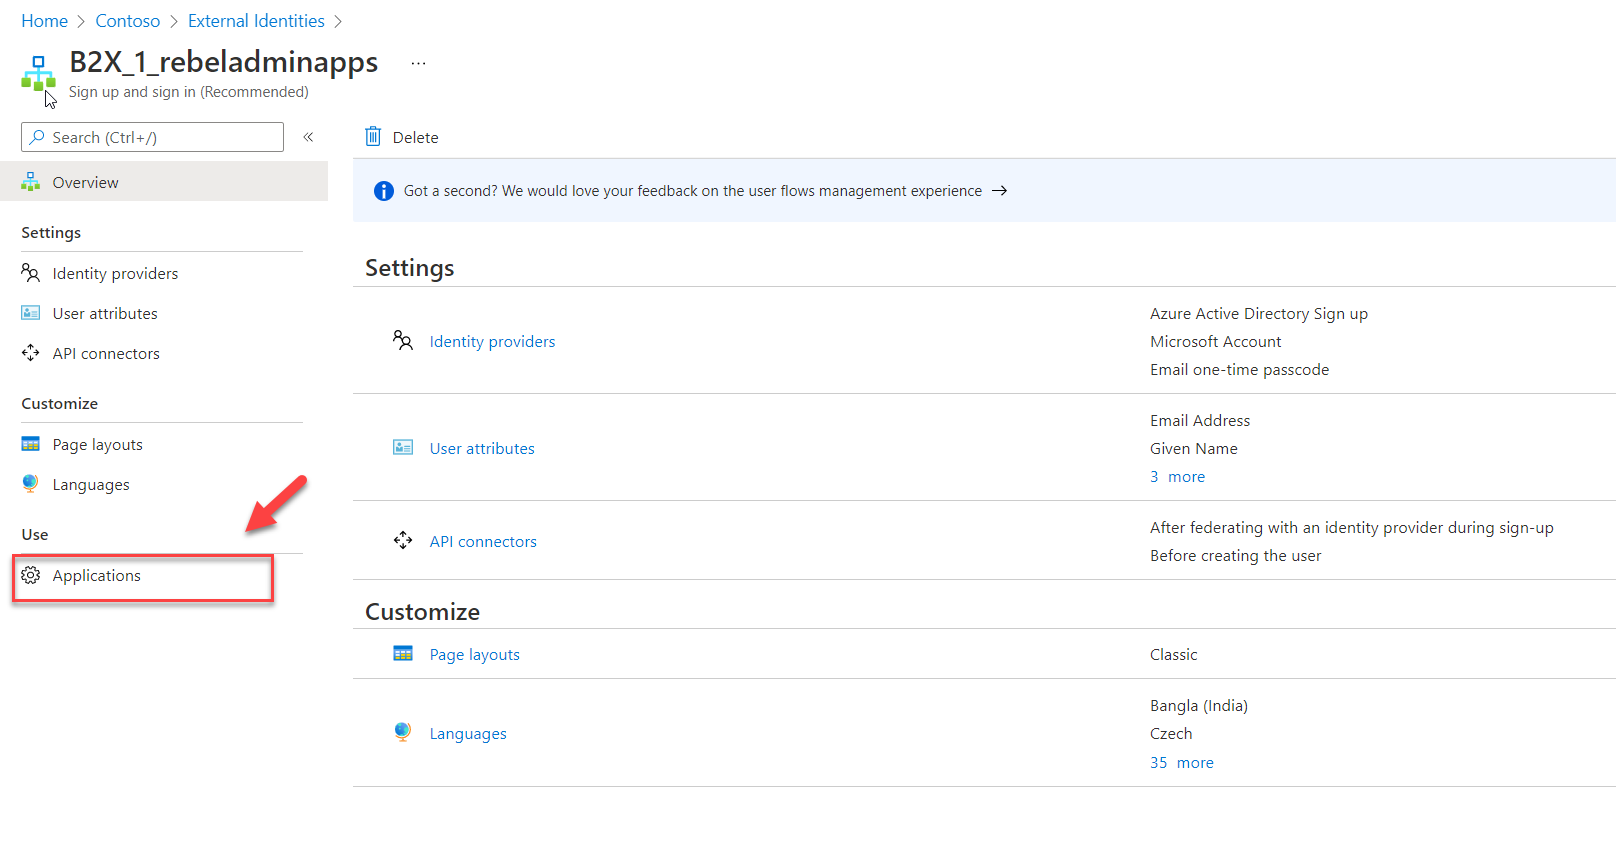Click 'Before creating the user' text
The width and height of the screenshot is (1616, 860).
[x=1235, y=555]
